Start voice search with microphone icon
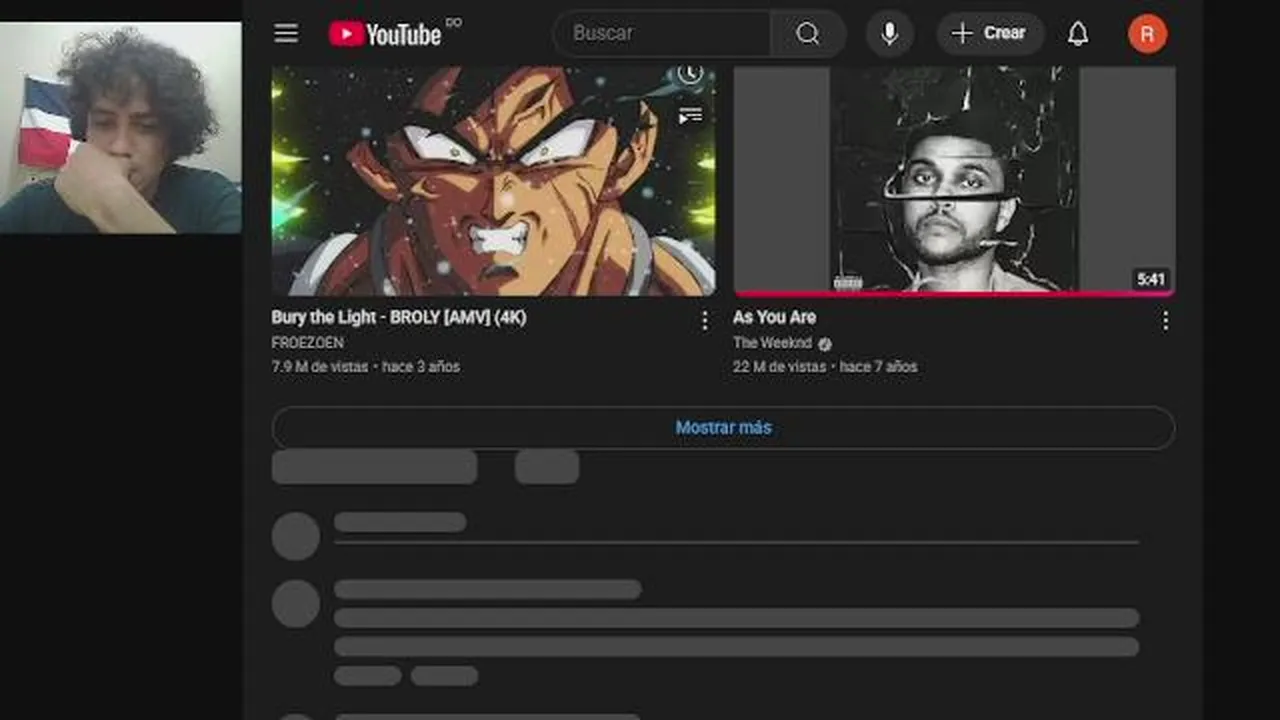 (x=889, y=33)
